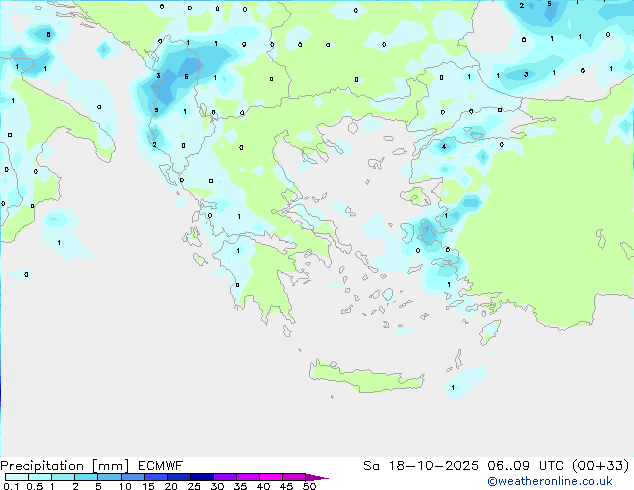634x490 pixels.
Task: Click the '06..09 UTC' time range
Action: 525,466
